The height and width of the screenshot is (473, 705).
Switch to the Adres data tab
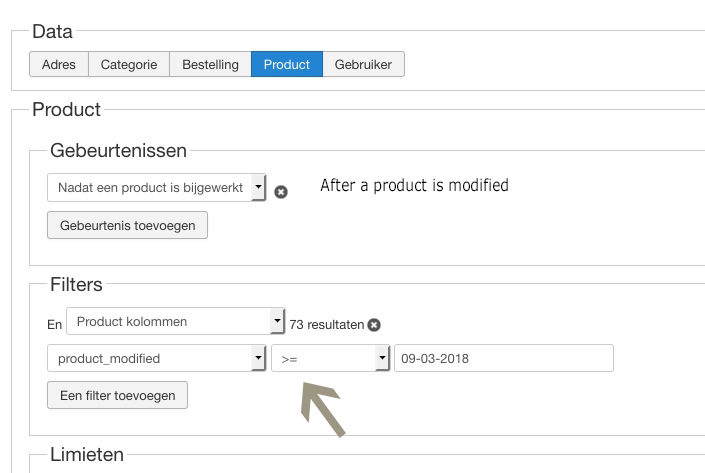[x=59, y=65]
